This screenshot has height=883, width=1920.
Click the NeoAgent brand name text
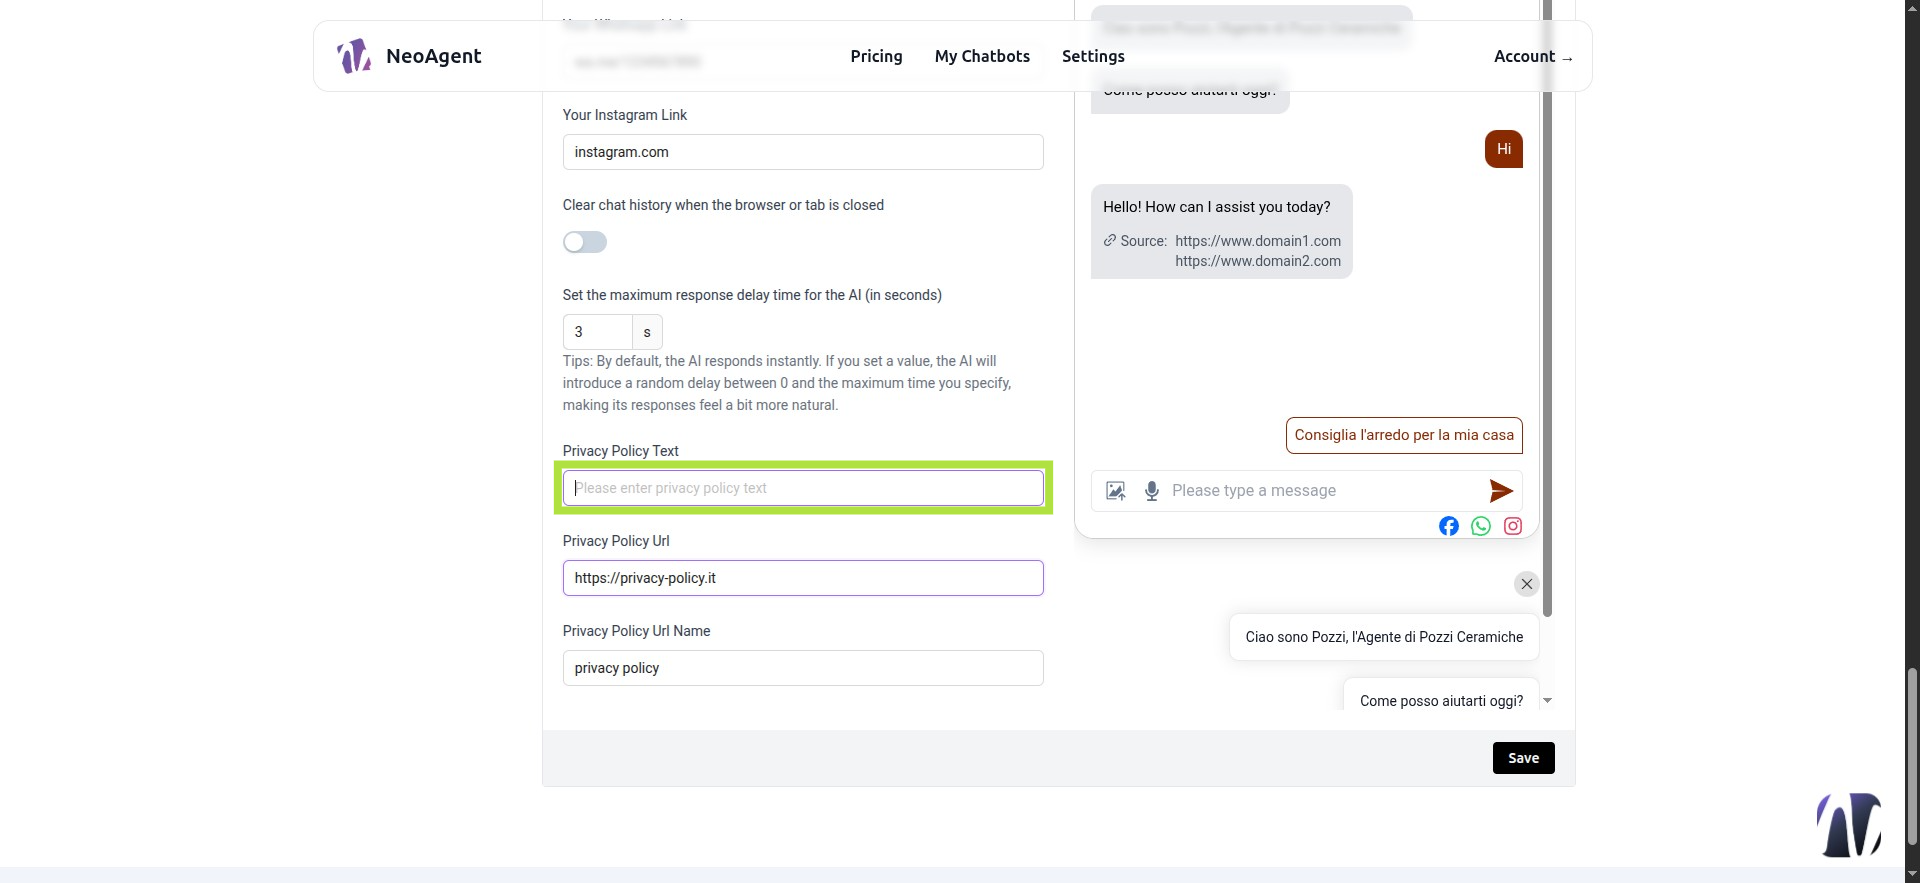pos(433,56)
